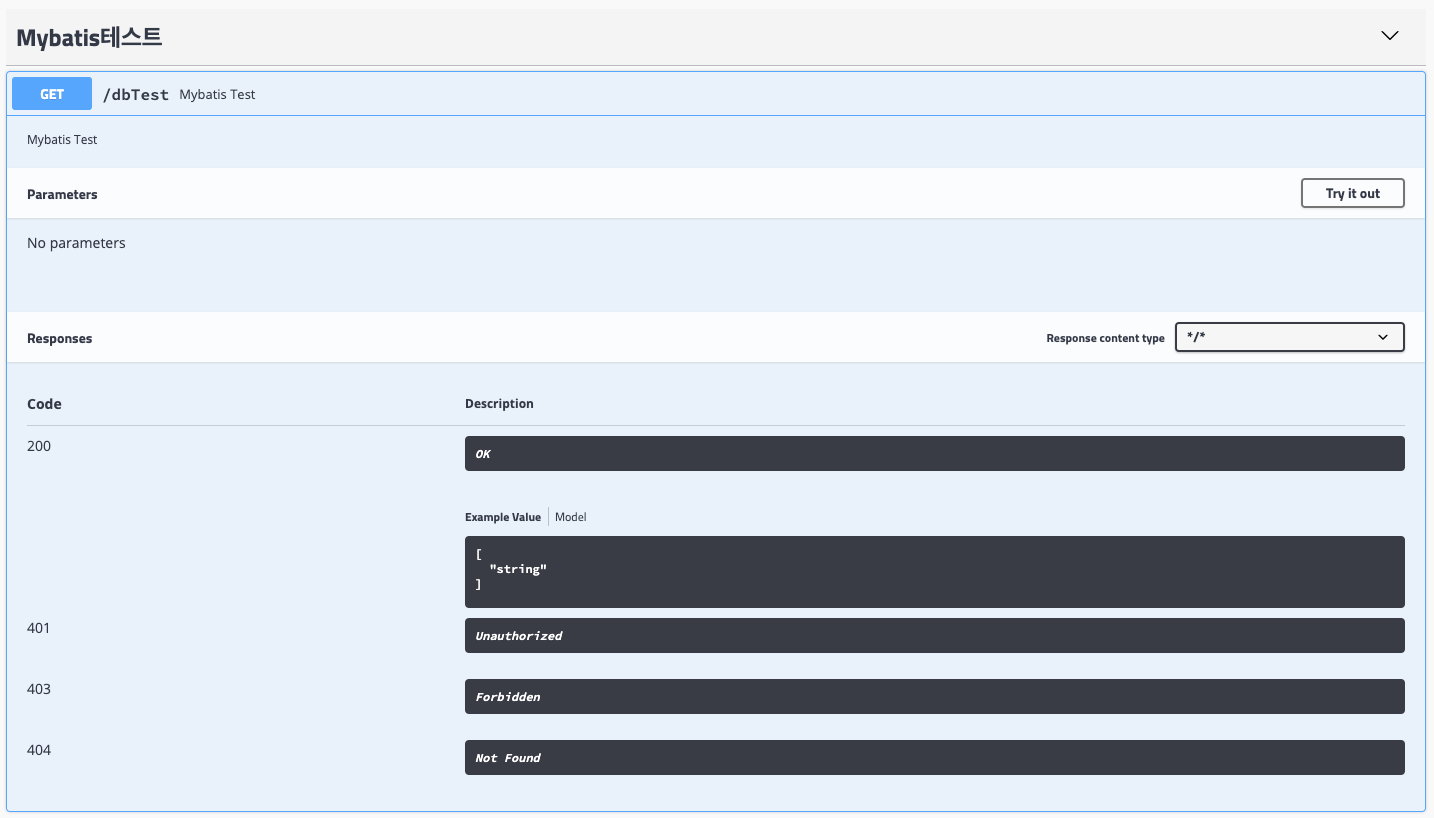Click the /dbTest endpoint path
This screenshot has height=818, width=1434.
pyautogui.click(x=136, y=94)
